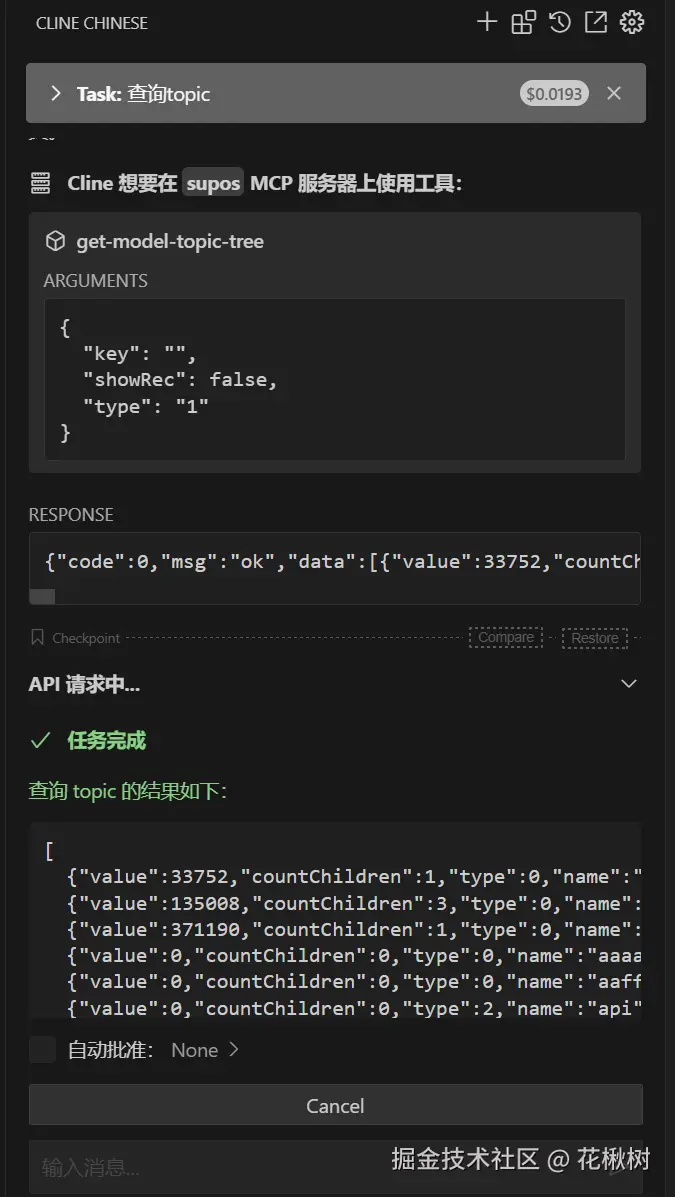Click the supos MCP server stack icon

(x=40, y=183)
